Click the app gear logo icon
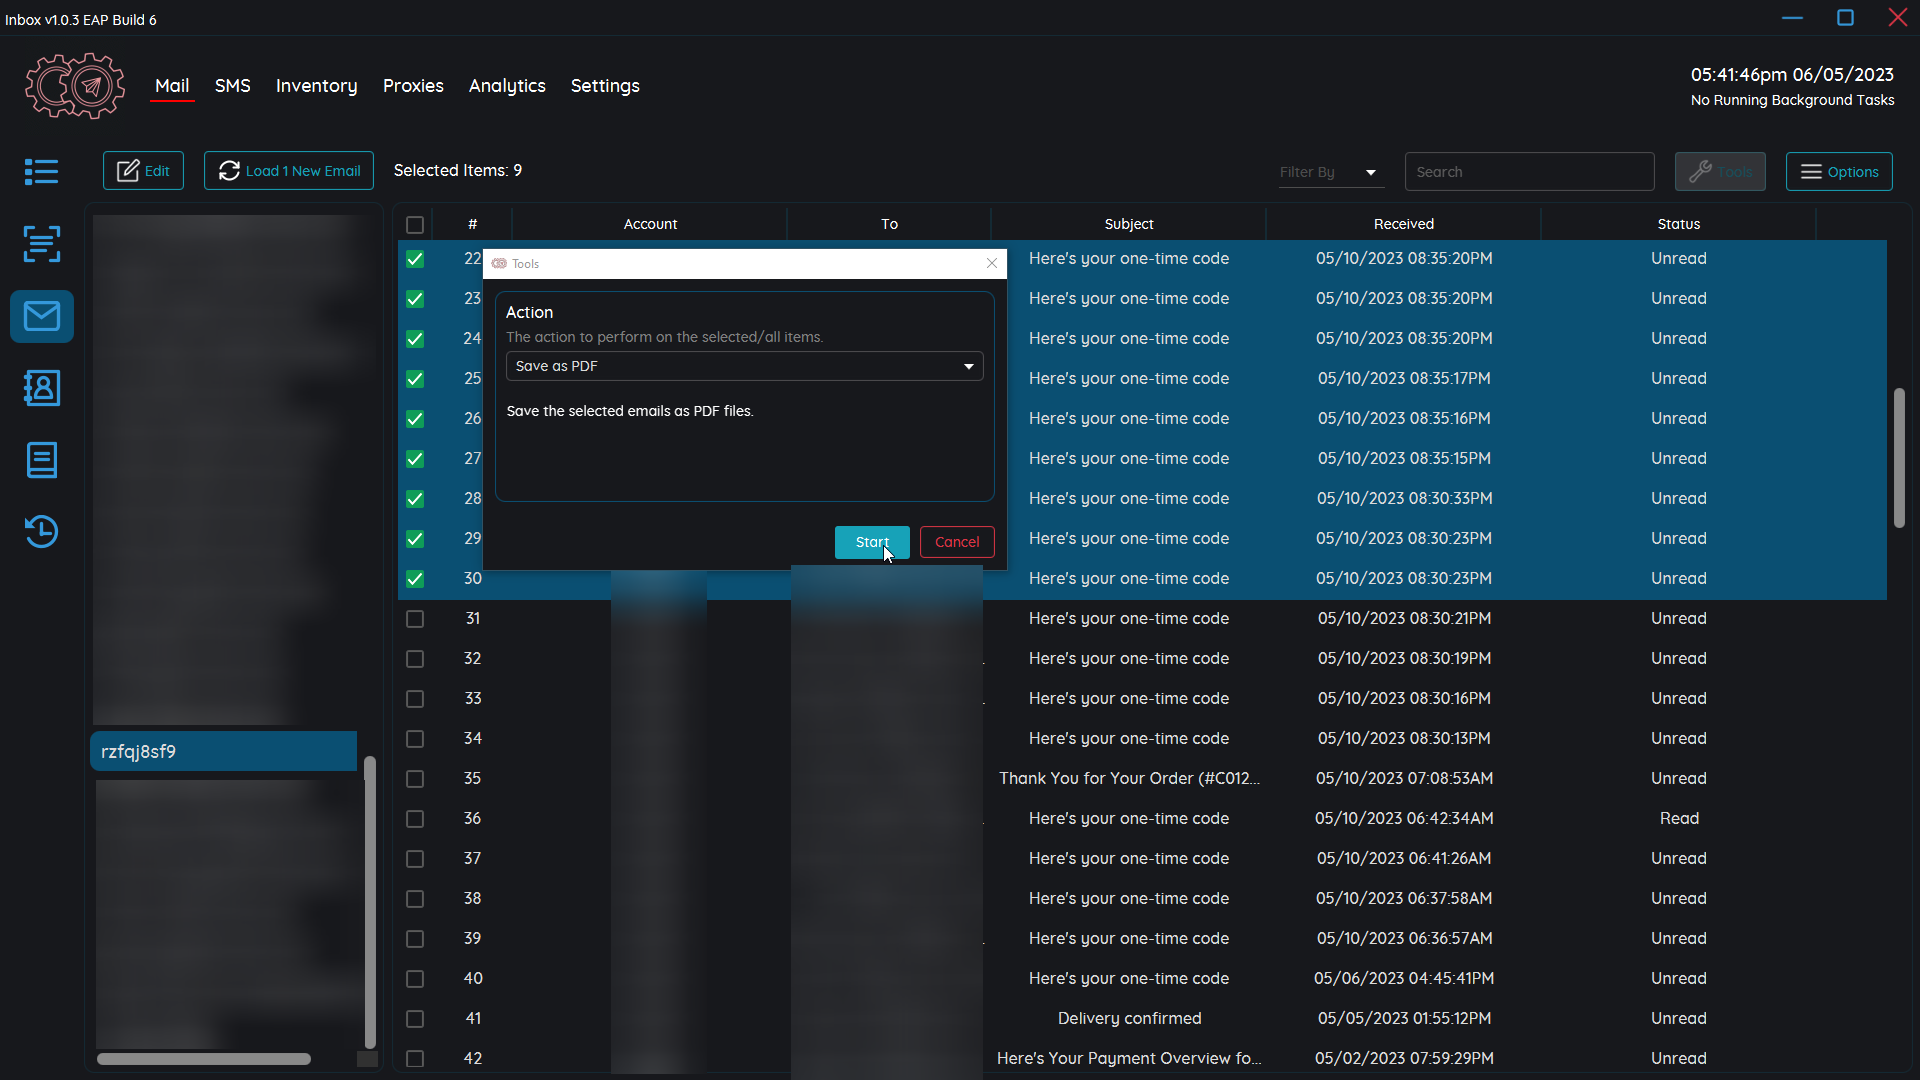This screenshot has height=1080, width=1920. tap(75, 86)
